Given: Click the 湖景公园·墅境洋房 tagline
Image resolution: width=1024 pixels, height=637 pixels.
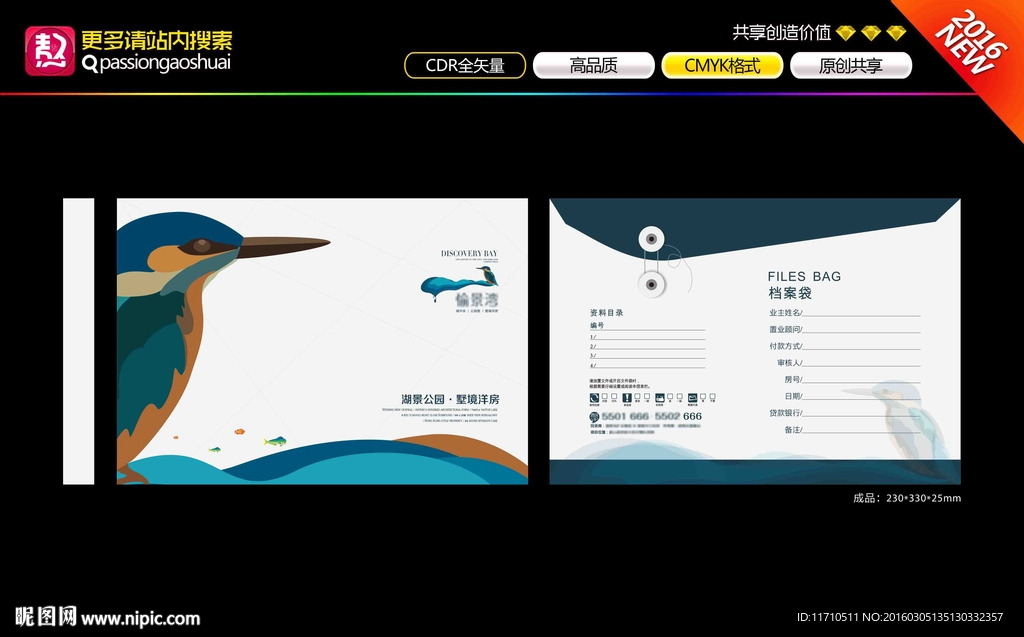Looking at the screenshot, I should tap(450, 399).
